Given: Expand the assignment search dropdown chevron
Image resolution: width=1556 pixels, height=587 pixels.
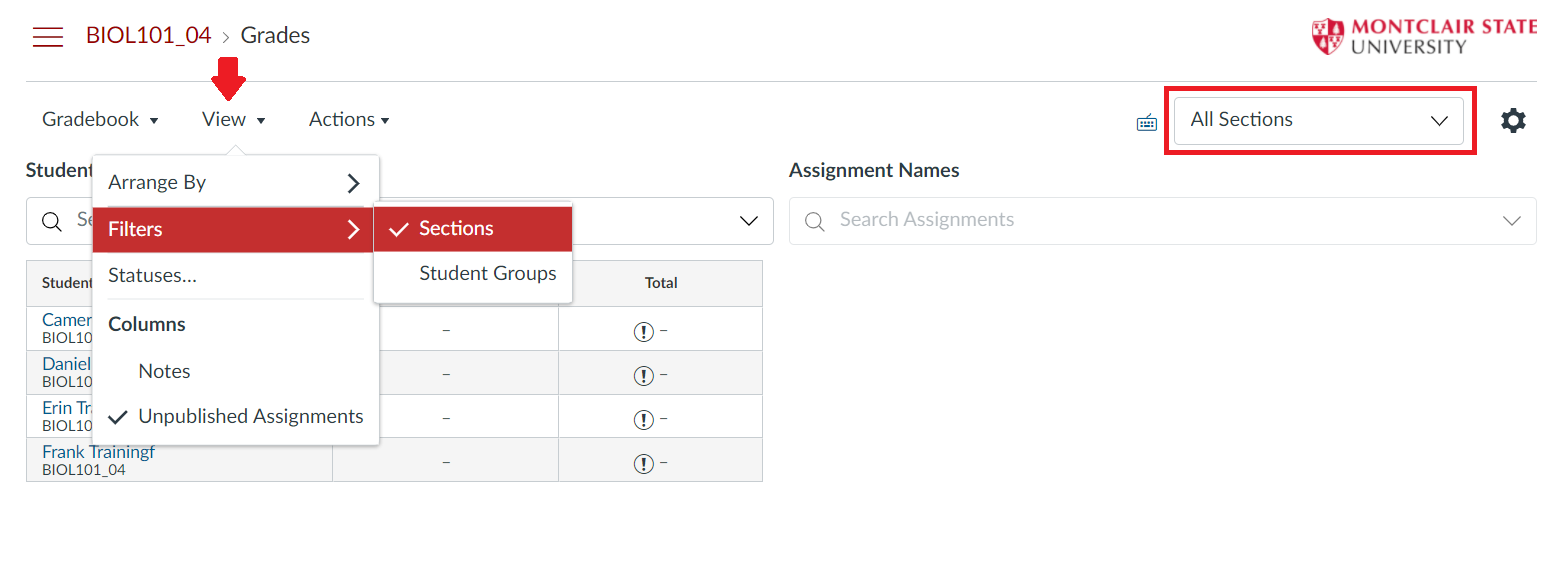Looking at the screenshot, I should click(1511, 219).
